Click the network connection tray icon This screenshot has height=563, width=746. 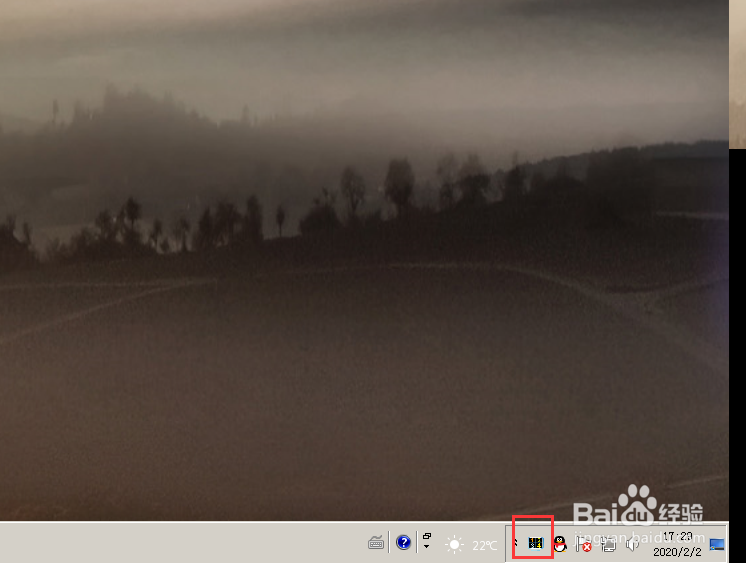tap(608, 544)
